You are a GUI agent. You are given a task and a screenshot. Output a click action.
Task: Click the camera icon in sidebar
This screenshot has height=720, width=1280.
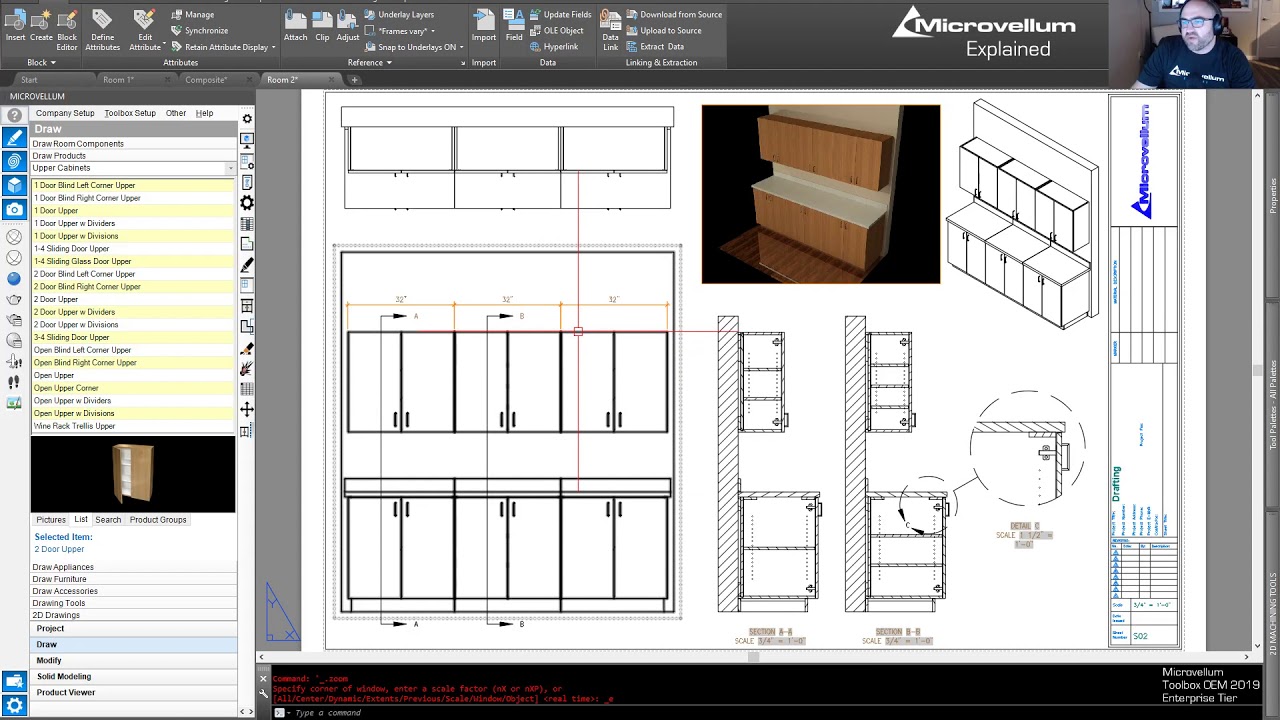click(x=14, y=209)
